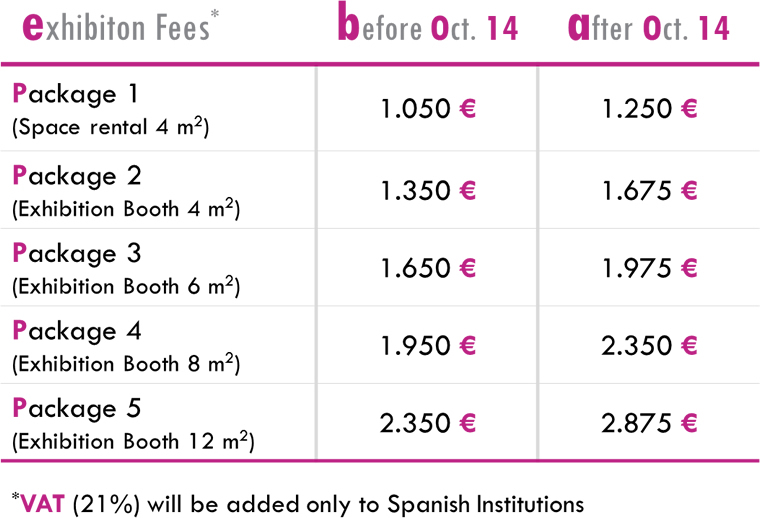Select the 1.950 € price cell
The width and height of the screenshot is (760, 518).
point(428,345)
